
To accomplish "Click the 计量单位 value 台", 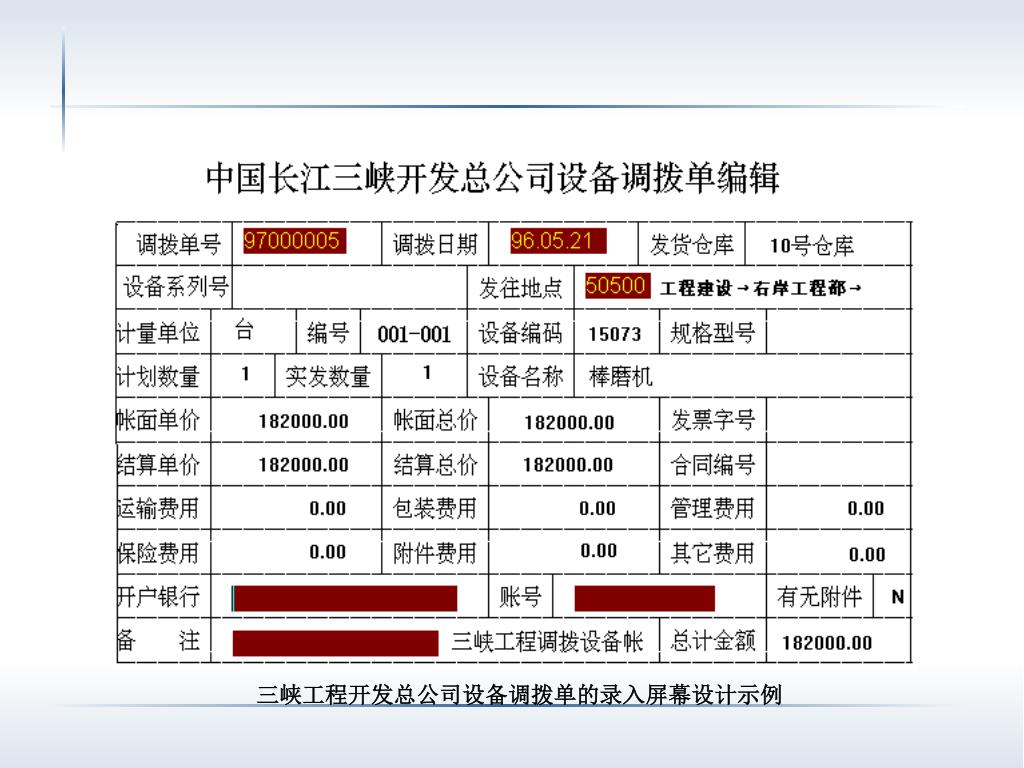I will [244, 330].
